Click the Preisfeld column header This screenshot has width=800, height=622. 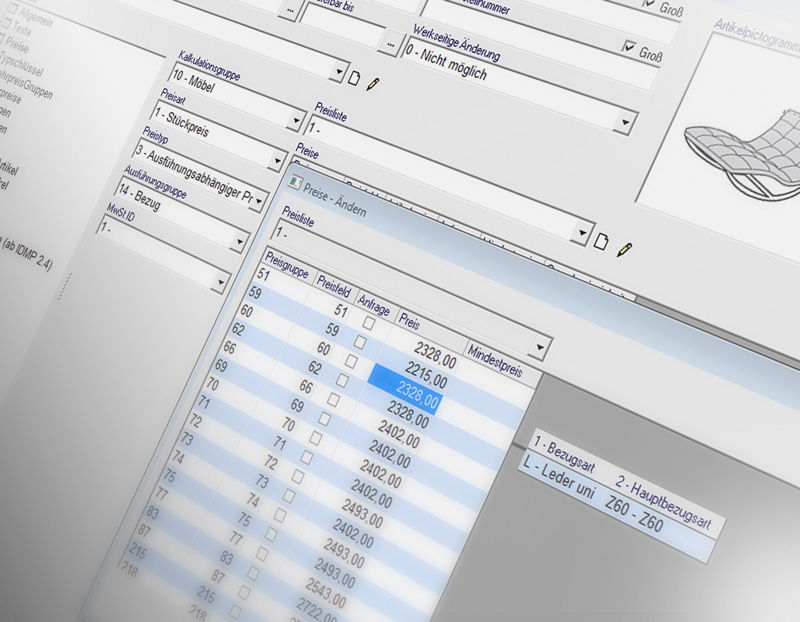[334, 288]
